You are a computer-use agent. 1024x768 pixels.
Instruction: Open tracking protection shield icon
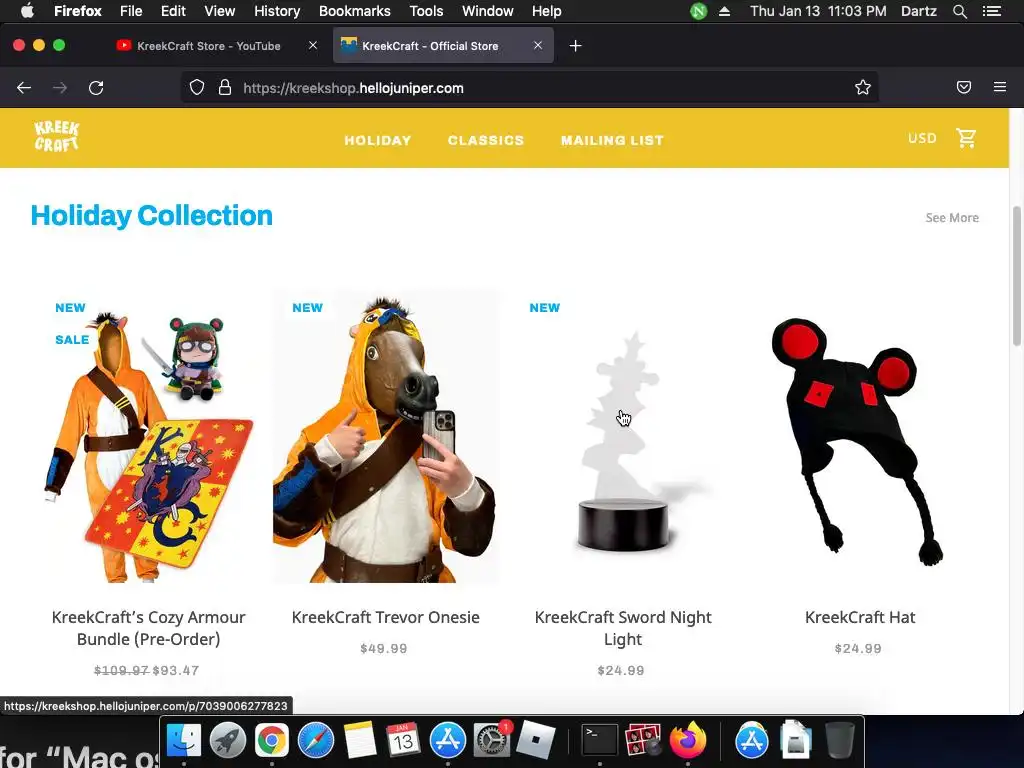(197, 88)
